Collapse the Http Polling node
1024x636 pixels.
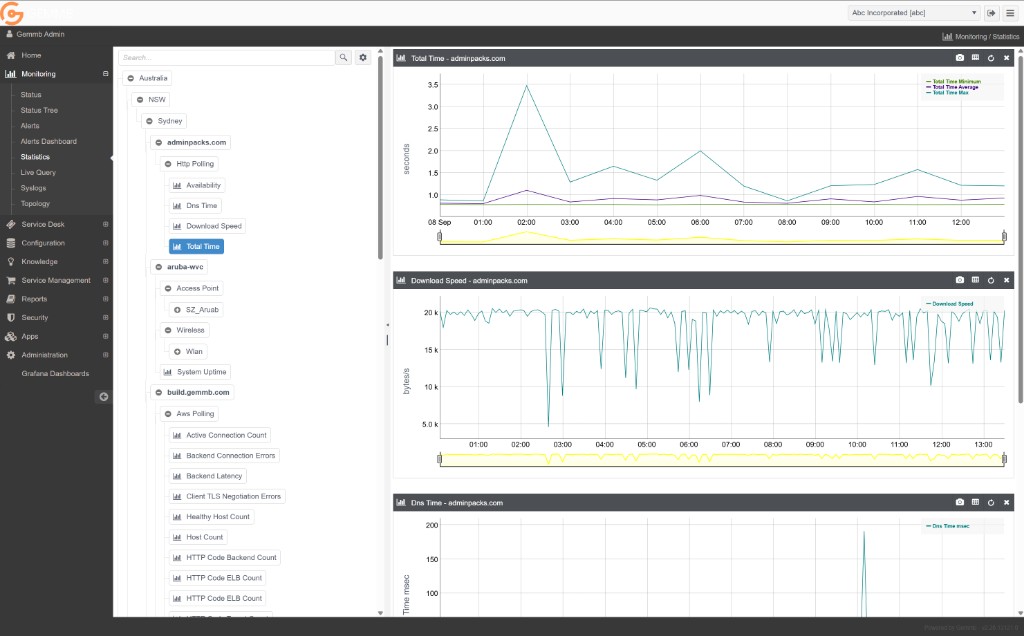(x=168, y=164)
